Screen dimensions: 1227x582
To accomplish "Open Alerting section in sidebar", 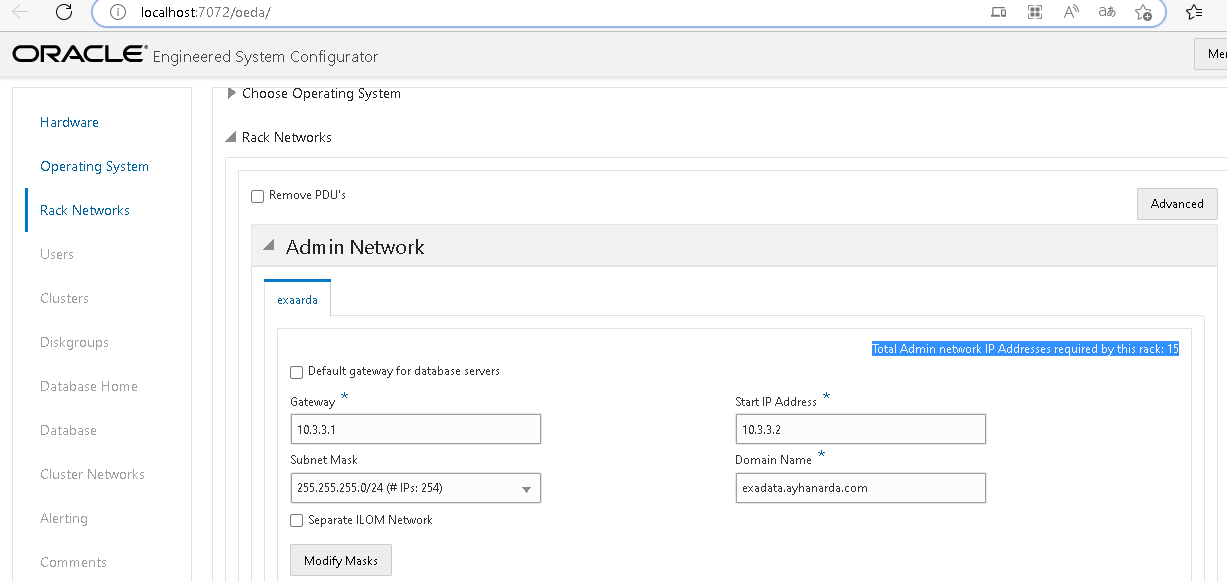I will pos(64,518).
